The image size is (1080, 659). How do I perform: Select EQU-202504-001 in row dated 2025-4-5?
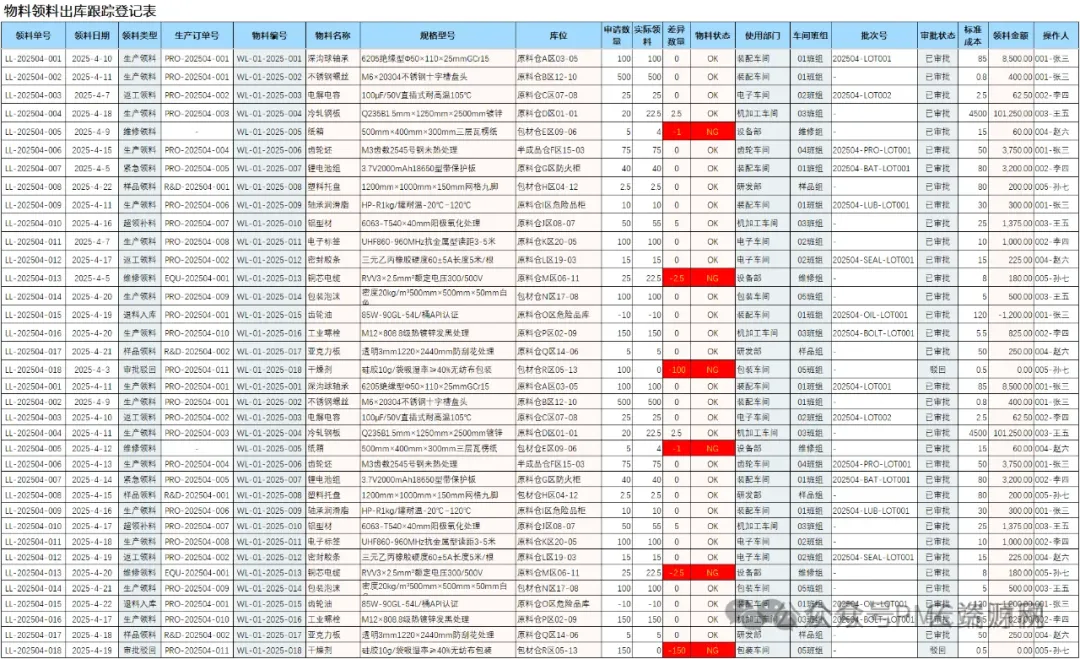point(197,278)
